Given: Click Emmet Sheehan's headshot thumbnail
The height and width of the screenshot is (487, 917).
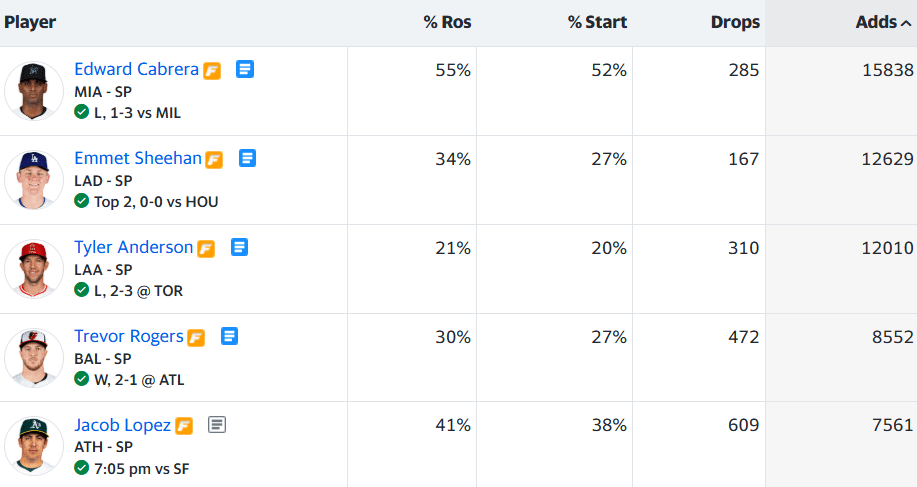Looking at the screenshot, I should point(33,179).
